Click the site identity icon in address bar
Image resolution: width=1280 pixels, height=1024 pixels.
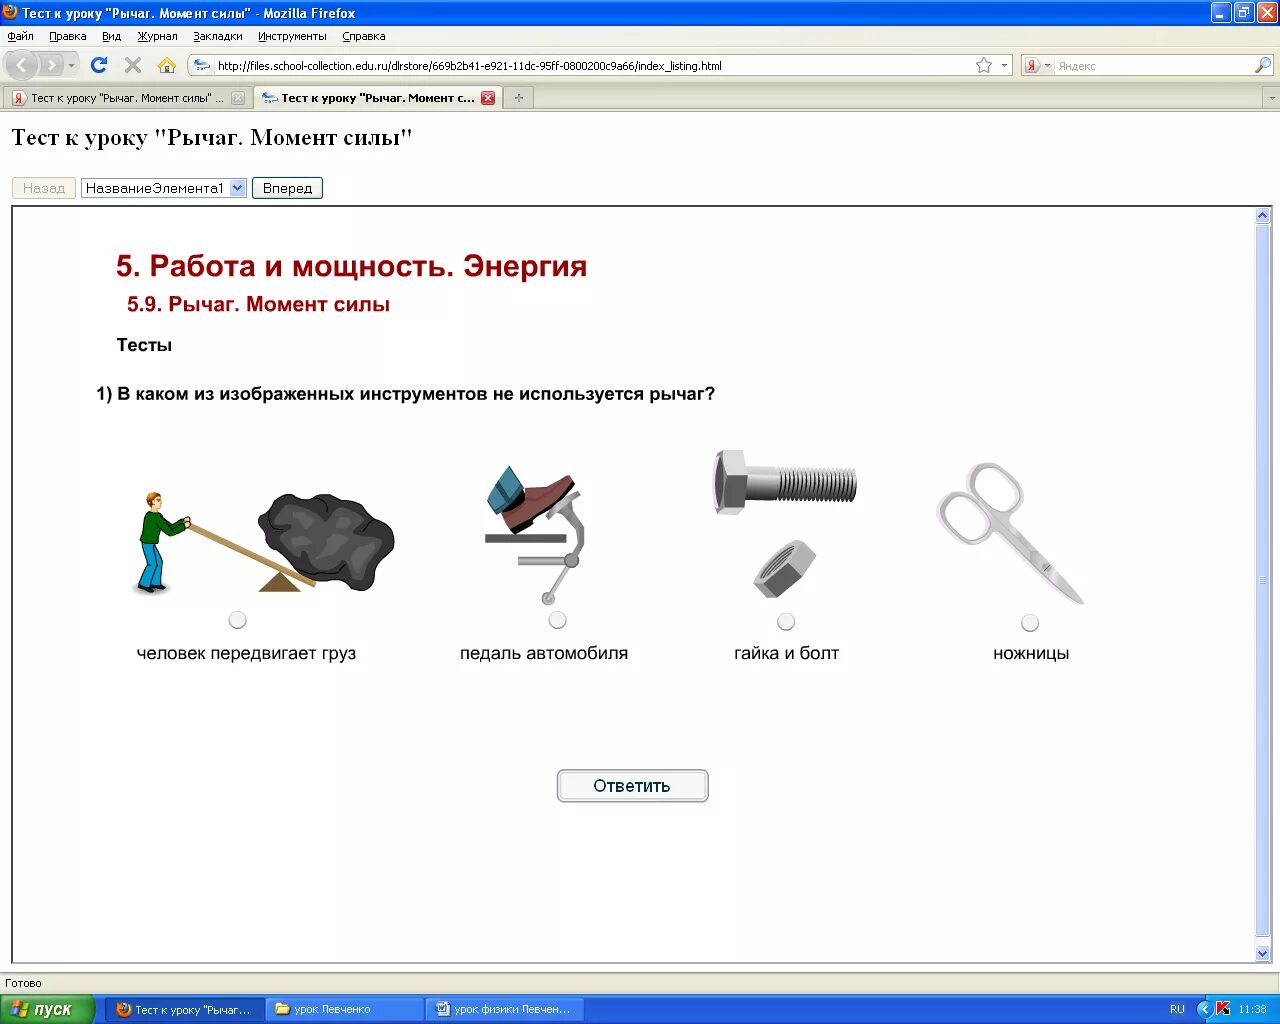click(x=202, y=65)
